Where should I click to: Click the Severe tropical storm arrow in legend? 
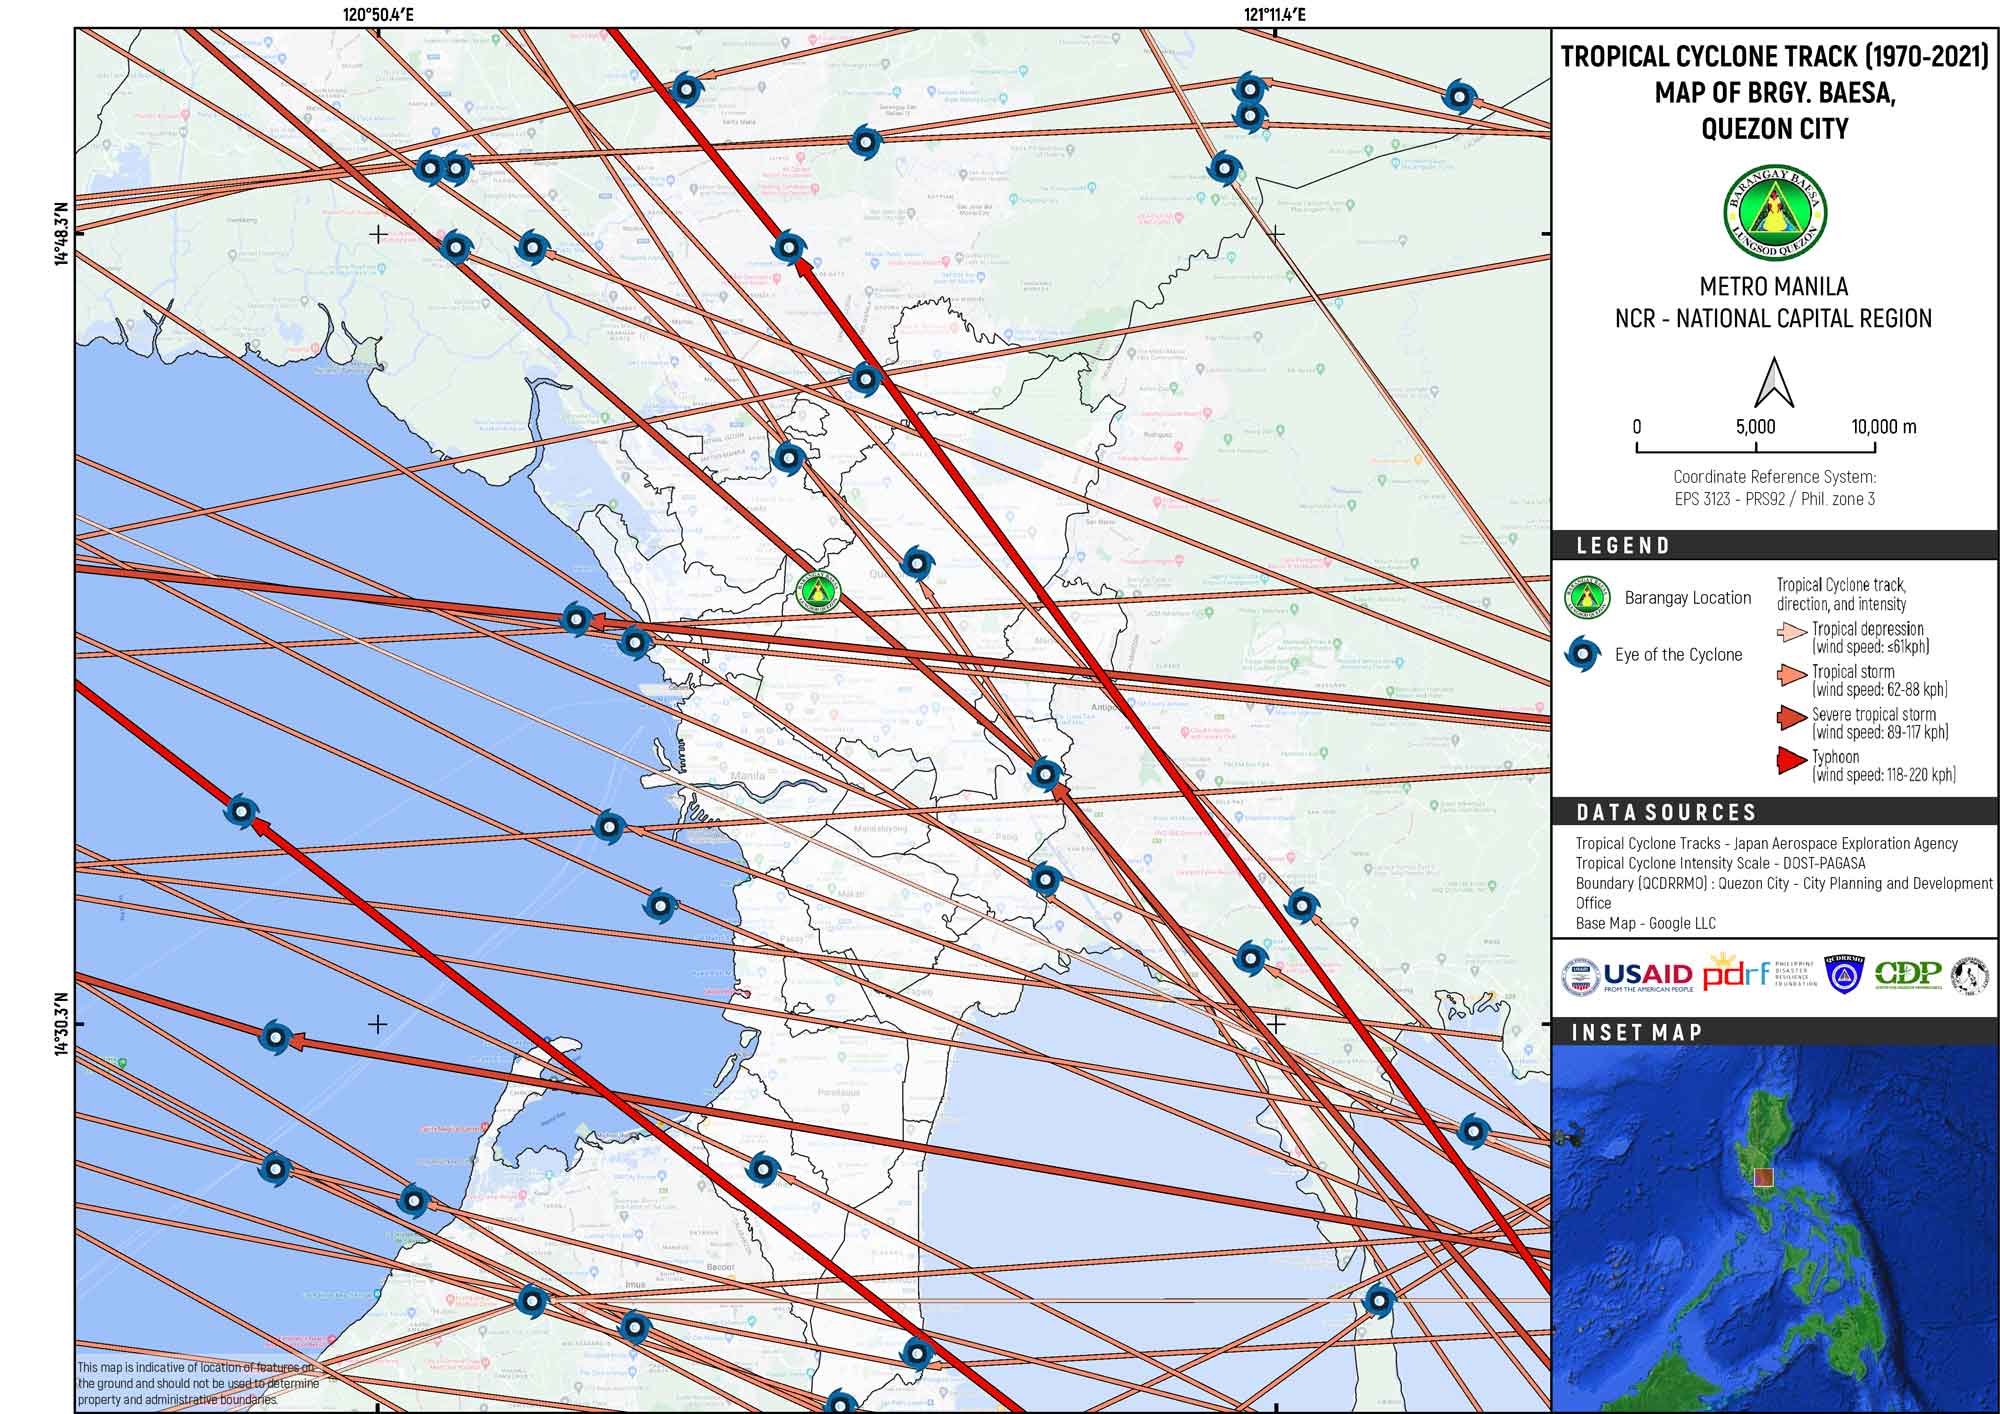click(x=1791, y=718)
